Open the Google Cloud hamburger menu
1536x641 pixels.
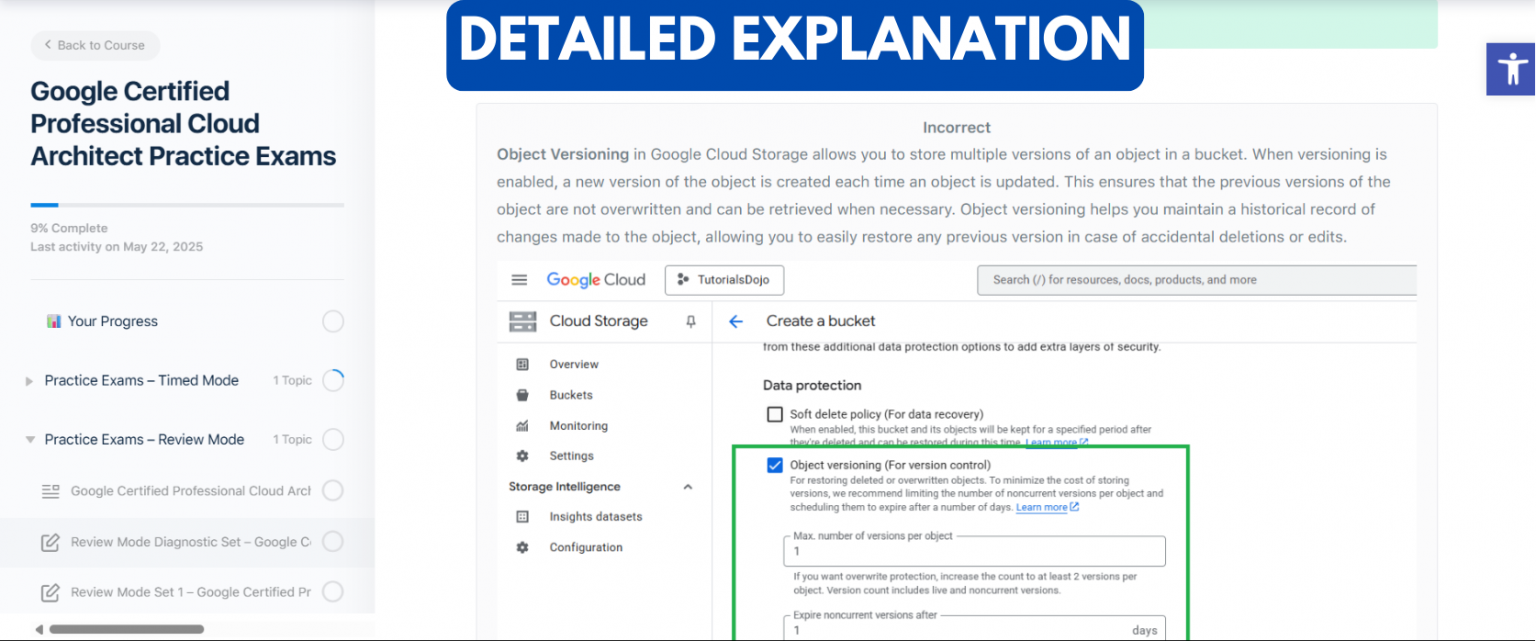click(519, 279)
